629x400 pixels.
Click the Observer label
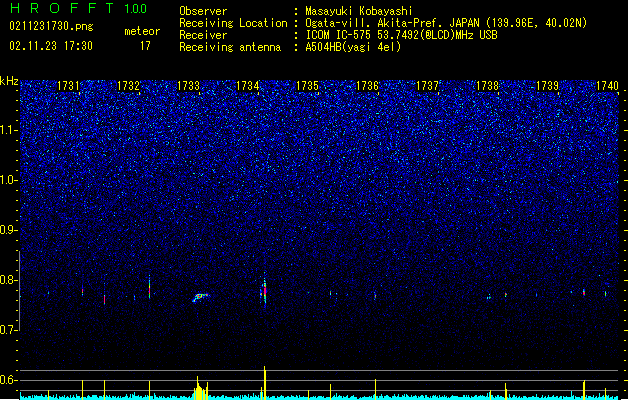coord(203,11)
